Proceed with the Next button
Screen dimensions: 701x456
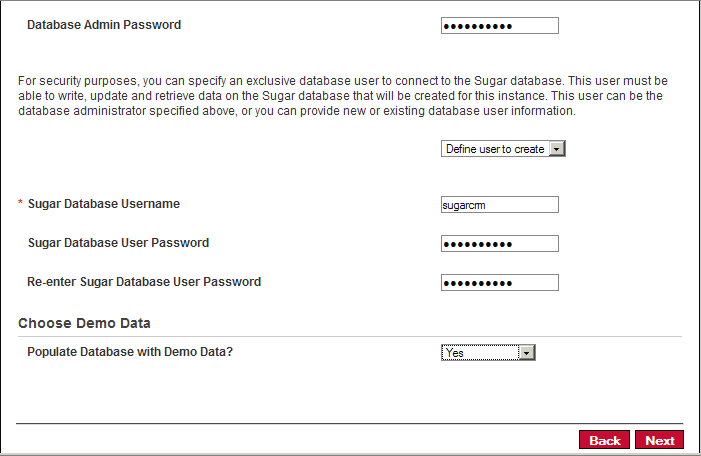[659, 440]
